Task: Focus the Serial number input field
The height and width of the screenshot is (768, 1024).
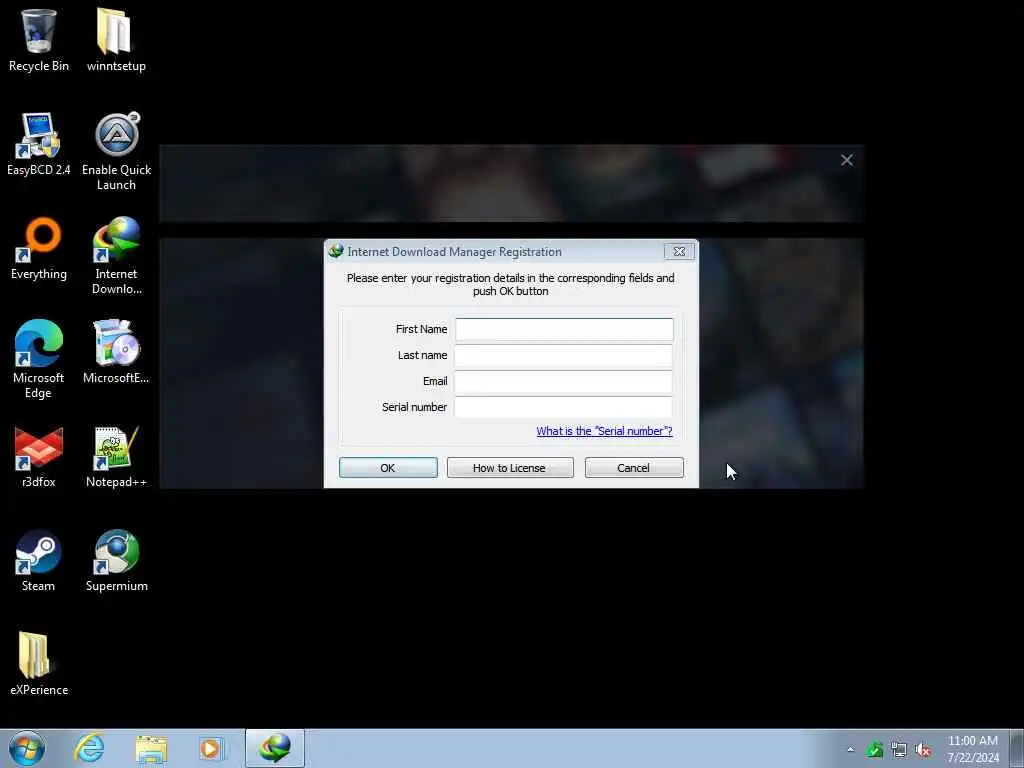Action: [x=564, y=407]
